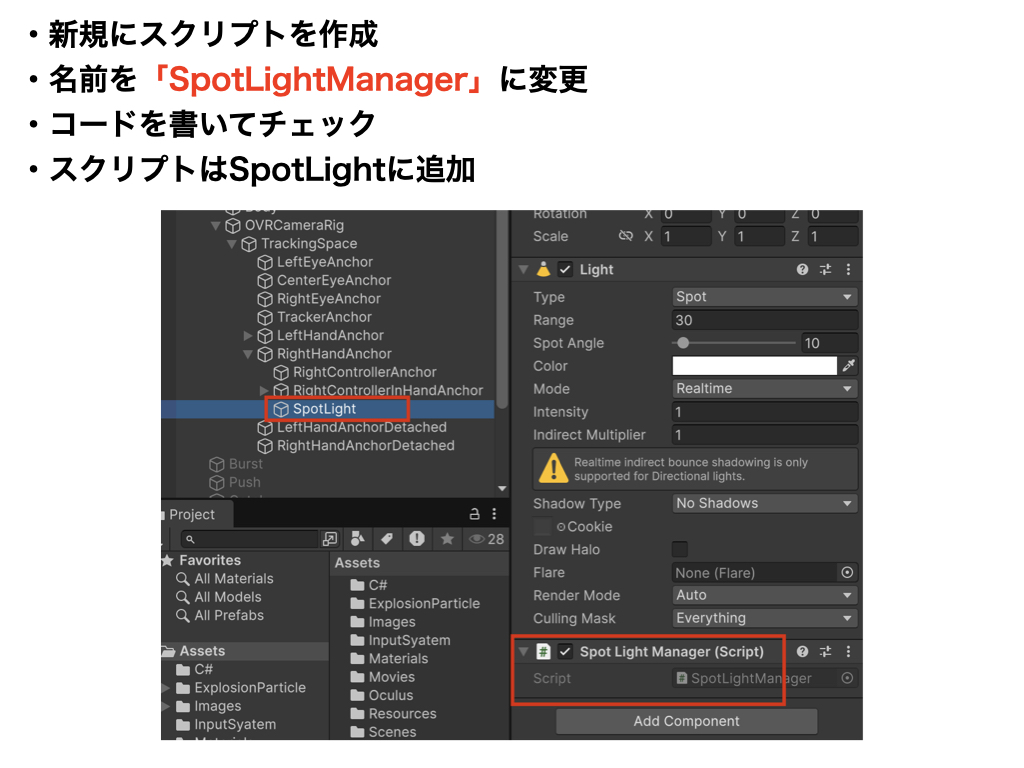Viewport: 1024px width, 768px height.
Task: Open the light Type dropdown showing Spot
Action: tap(765, 297)
